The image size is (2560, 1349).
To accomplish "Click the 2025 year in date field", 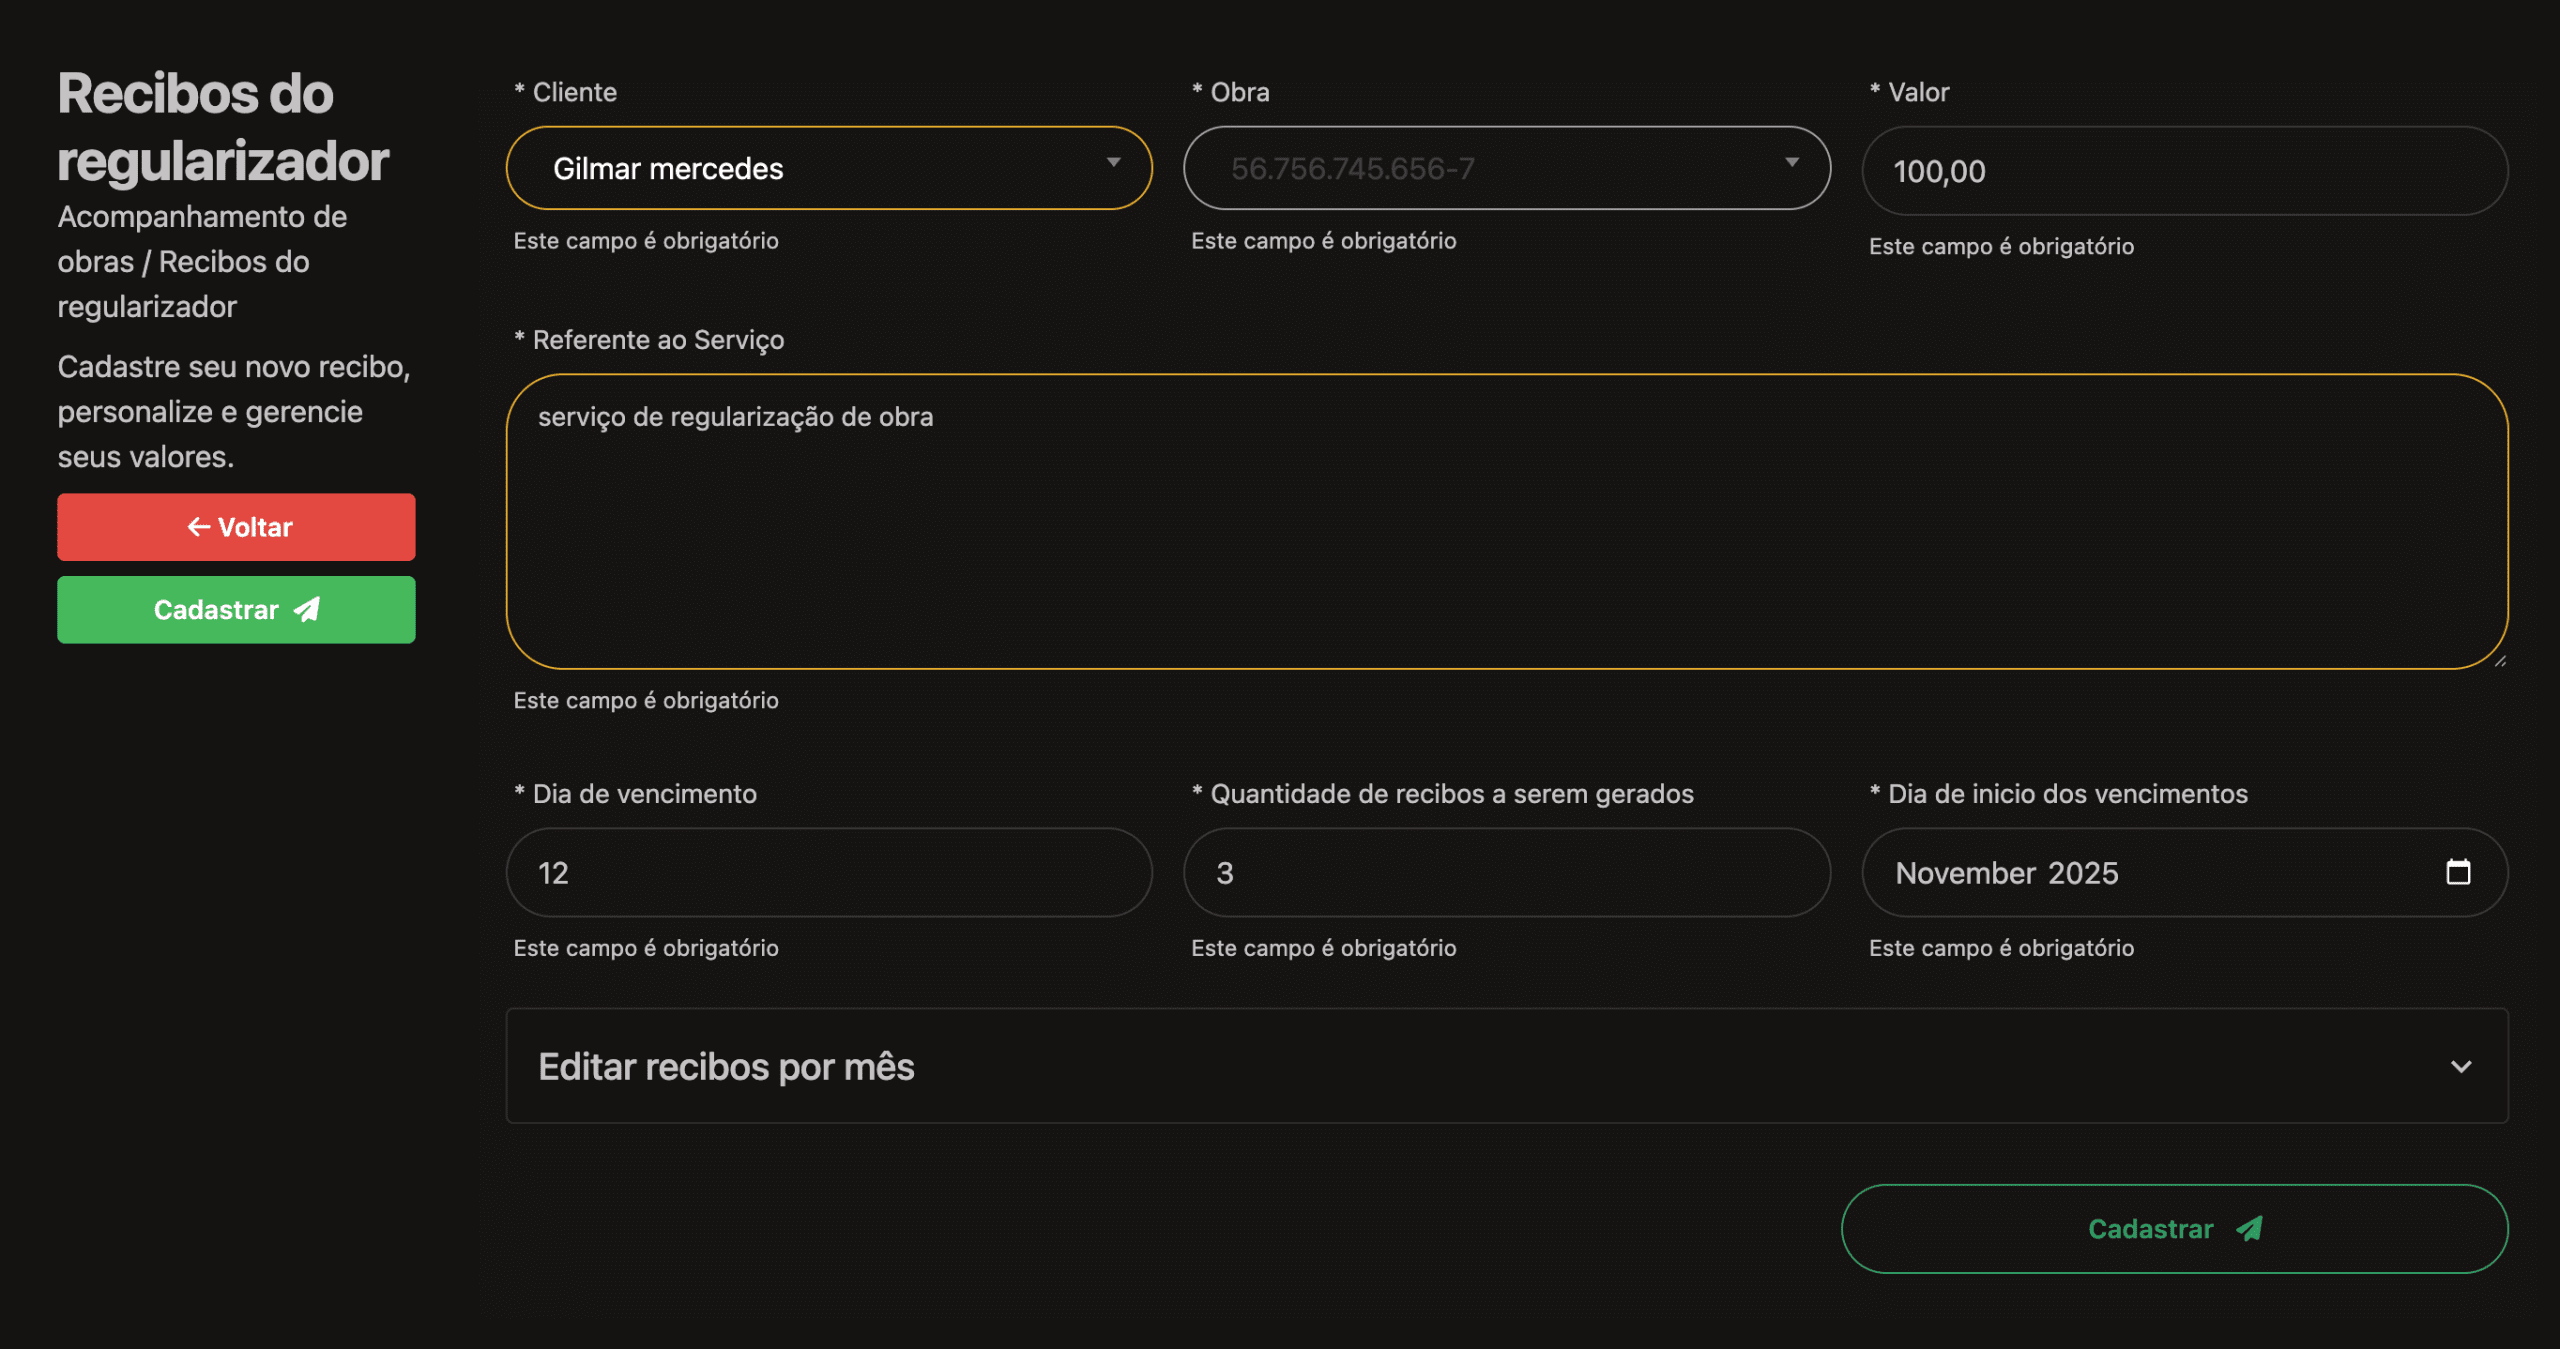I will click(2083, 873).
